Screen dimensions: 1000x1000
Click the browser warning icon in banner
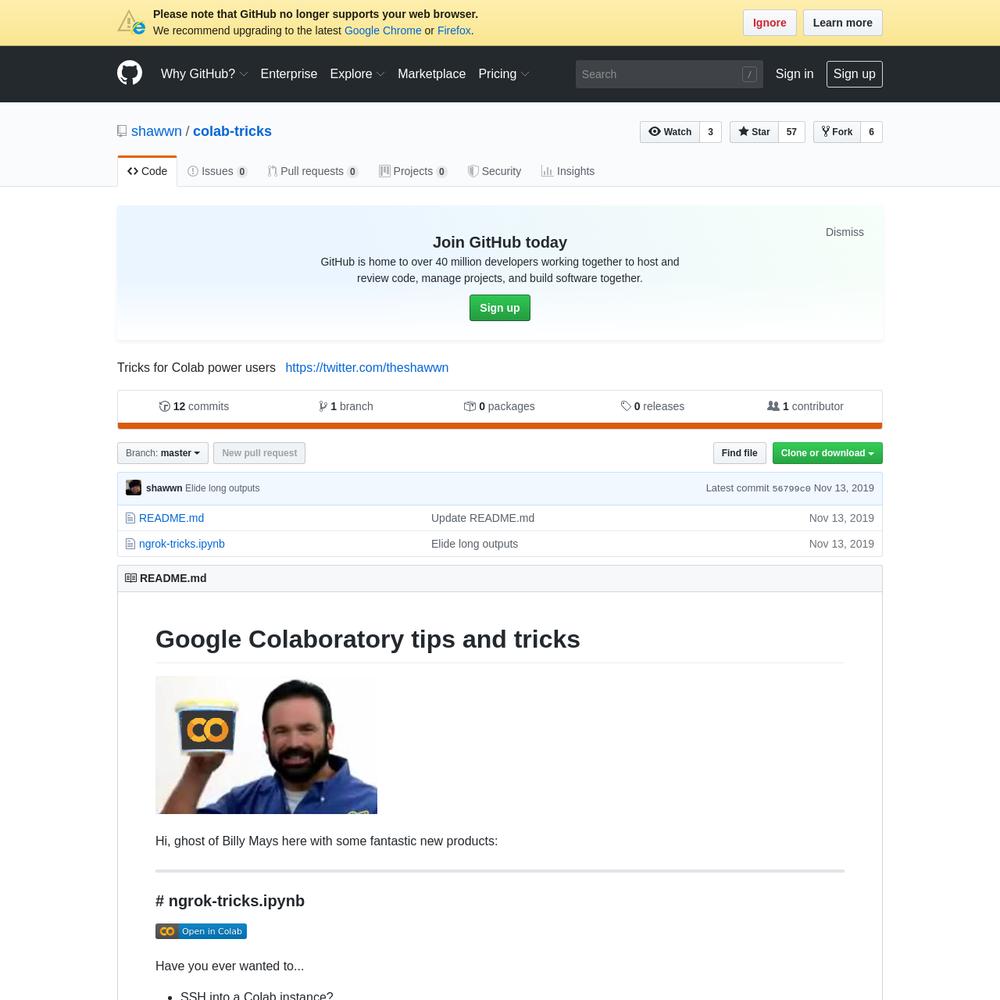[x=131, y=22]
